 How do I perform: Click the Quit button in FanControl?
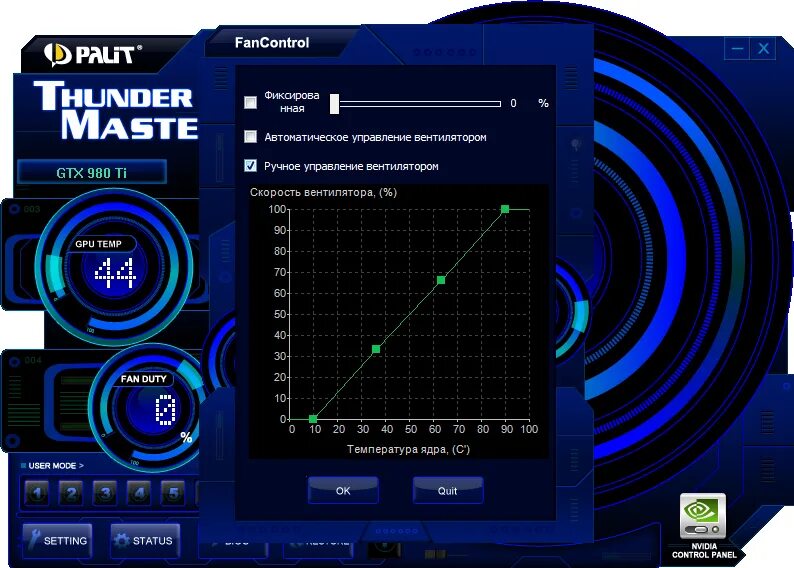click(448, 490)
